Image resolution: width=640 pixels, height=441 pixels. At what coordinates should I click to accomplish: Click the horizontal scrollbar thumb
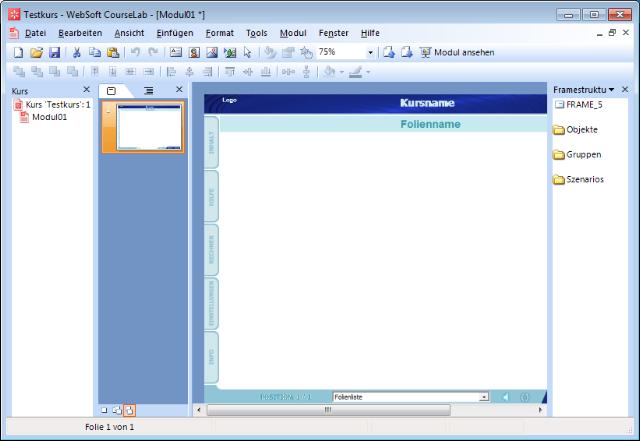click(329, 410)
